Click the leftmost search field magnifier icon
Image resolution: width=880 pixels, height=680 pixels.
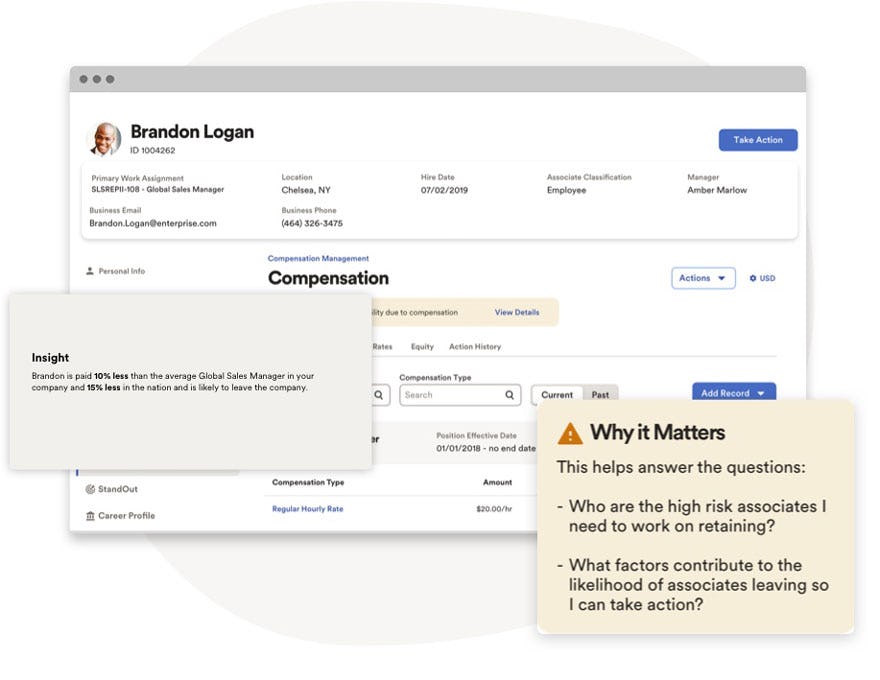pos(377,395)
